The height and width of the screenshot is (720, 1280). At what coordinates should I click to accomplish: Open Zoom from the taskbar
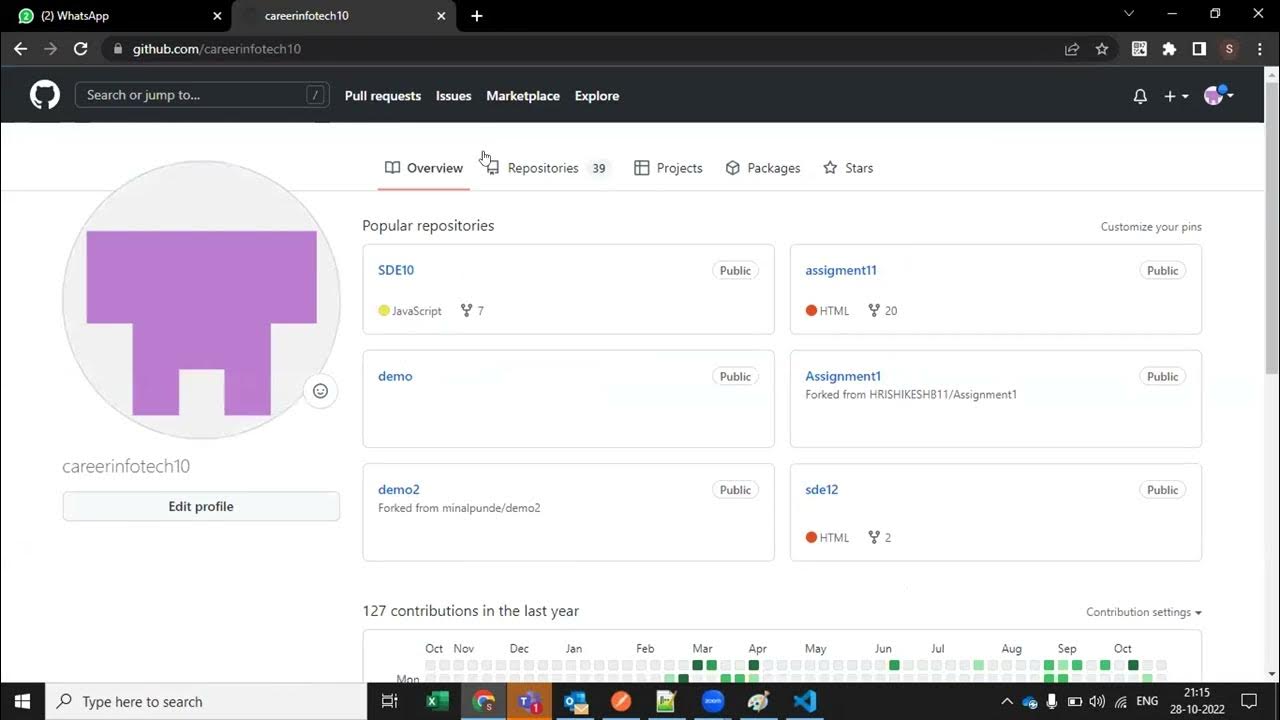[713, 701]
